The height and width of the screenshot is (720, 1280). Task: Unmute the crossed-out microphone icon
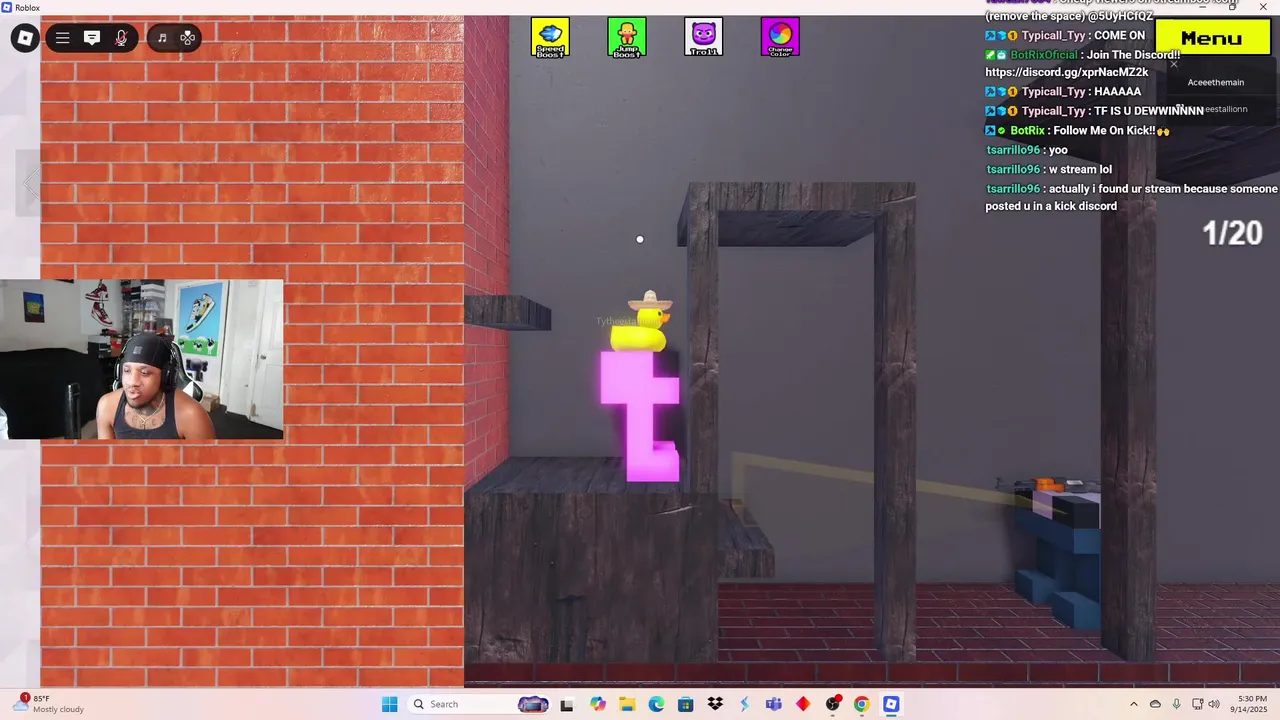coord(121,38)
